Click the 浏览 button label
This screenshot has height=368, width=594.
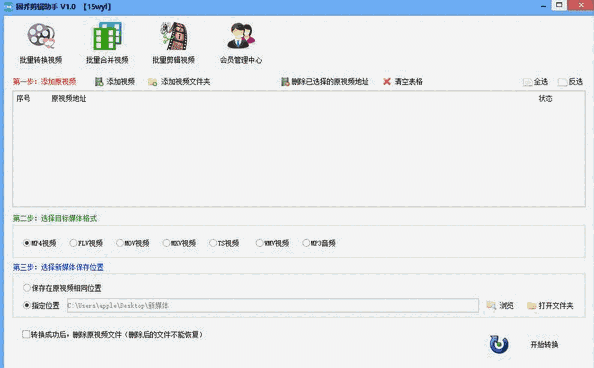point(506,305)
